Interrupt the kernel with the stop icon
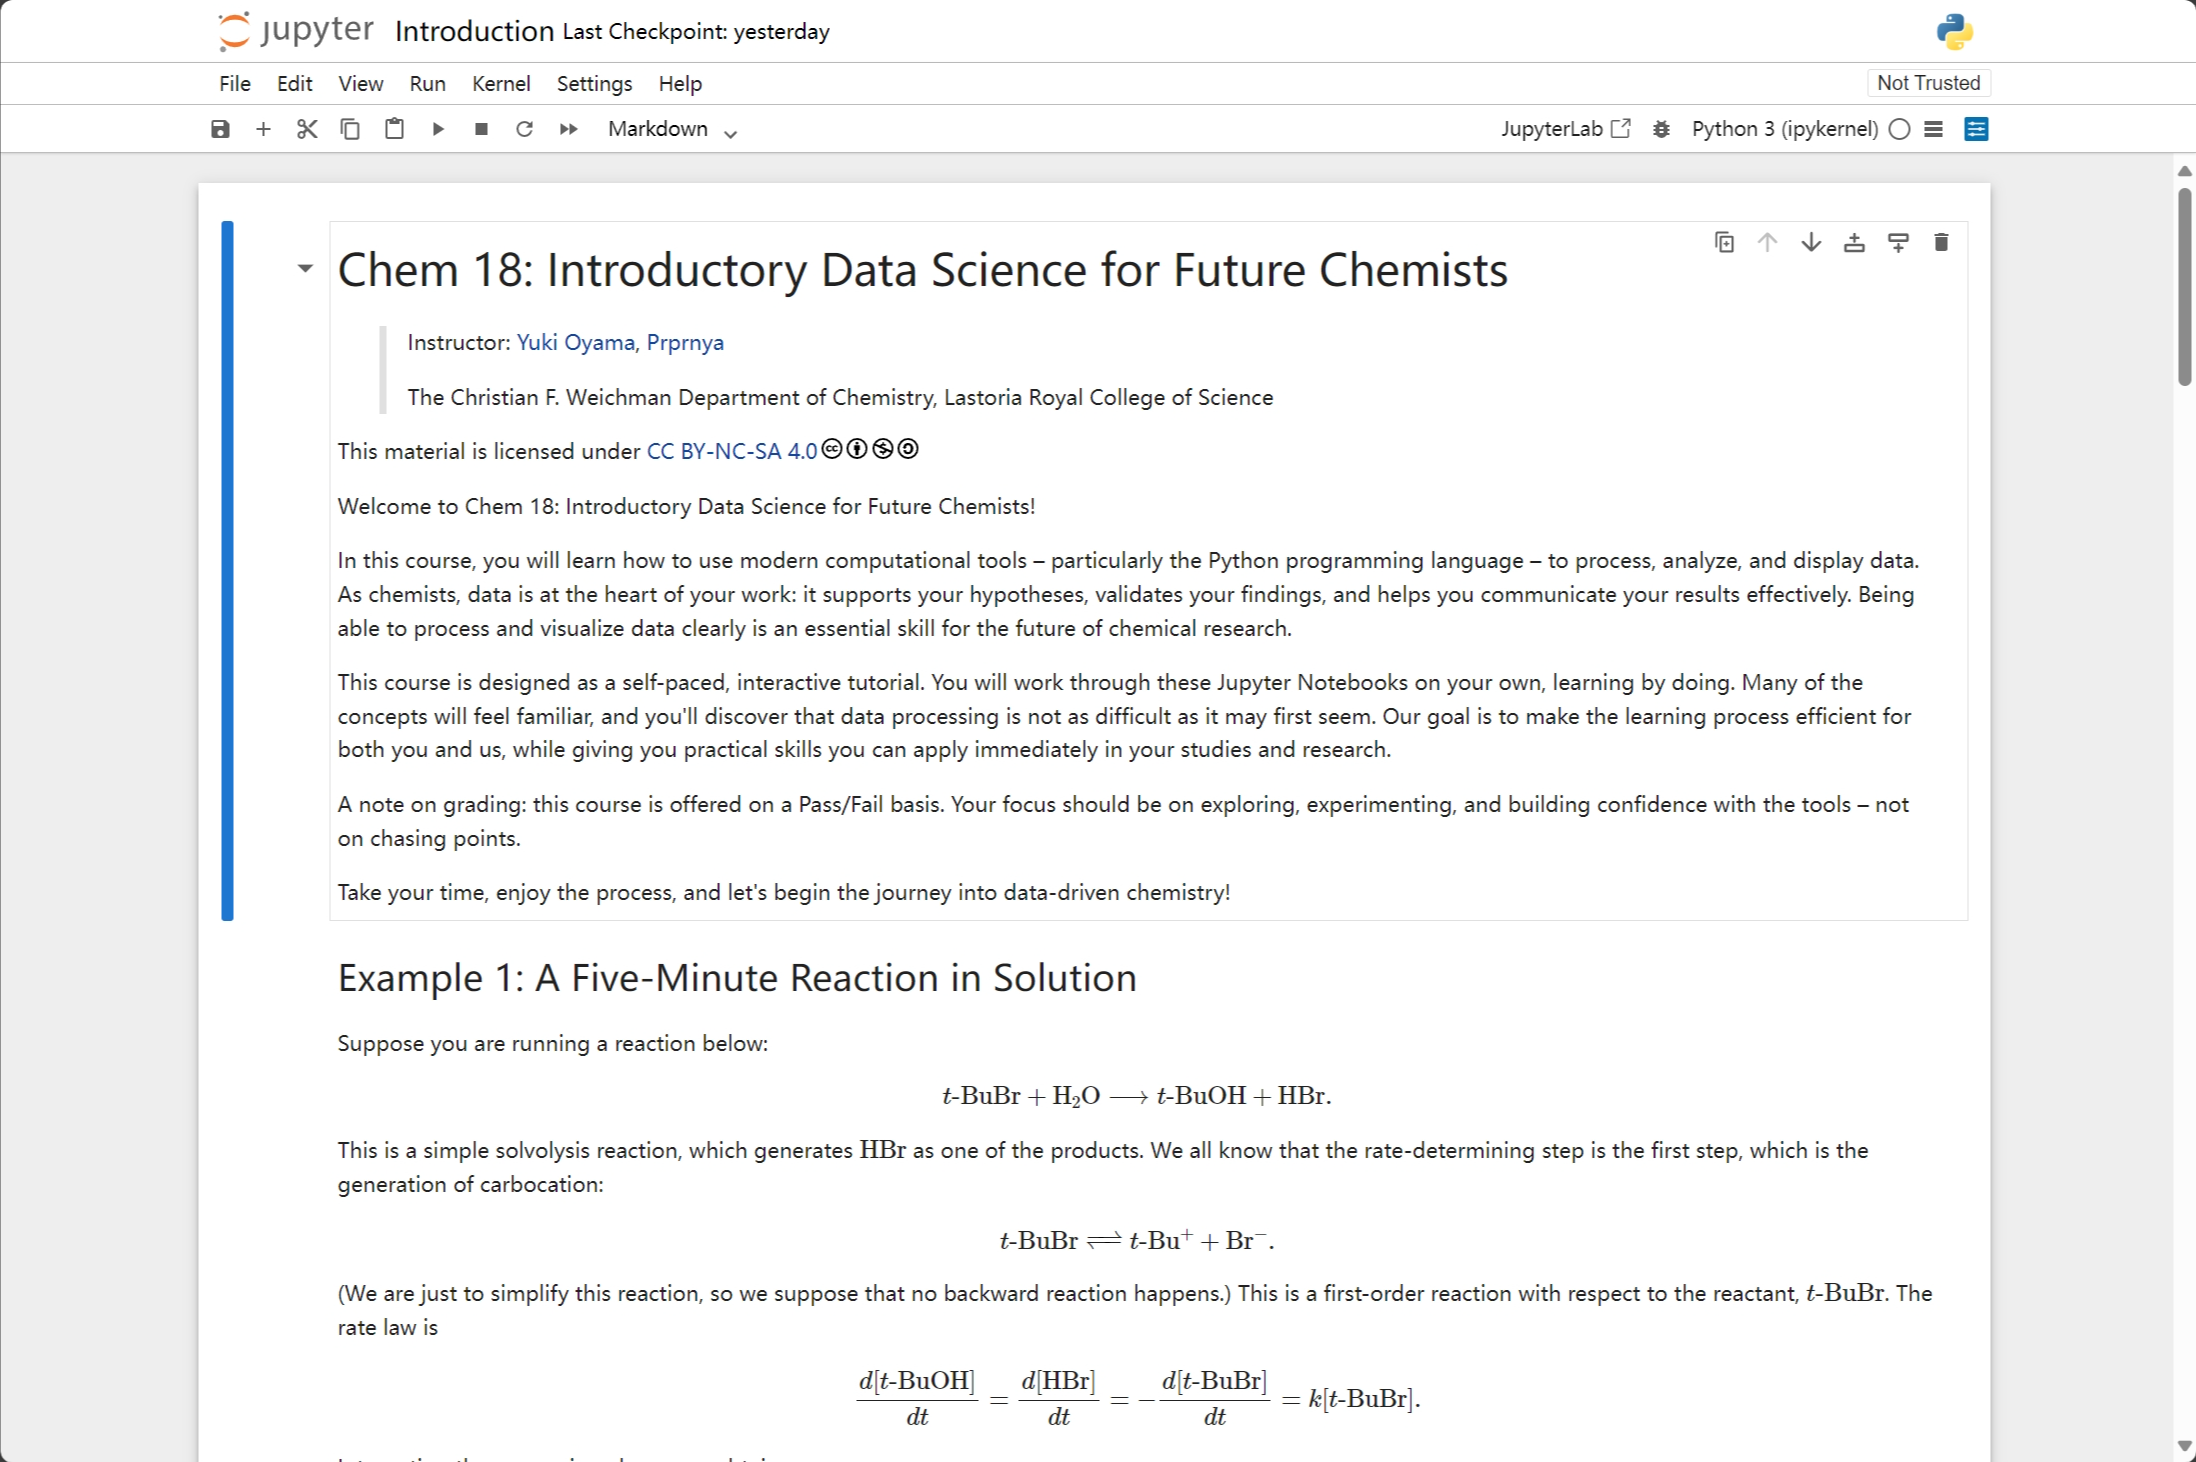Screen dimensions: 2196x1462 480,128
